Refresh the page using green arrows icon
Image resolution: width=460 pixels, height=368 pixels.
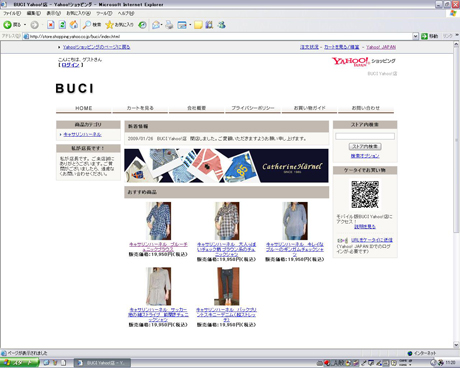(62, 25)
